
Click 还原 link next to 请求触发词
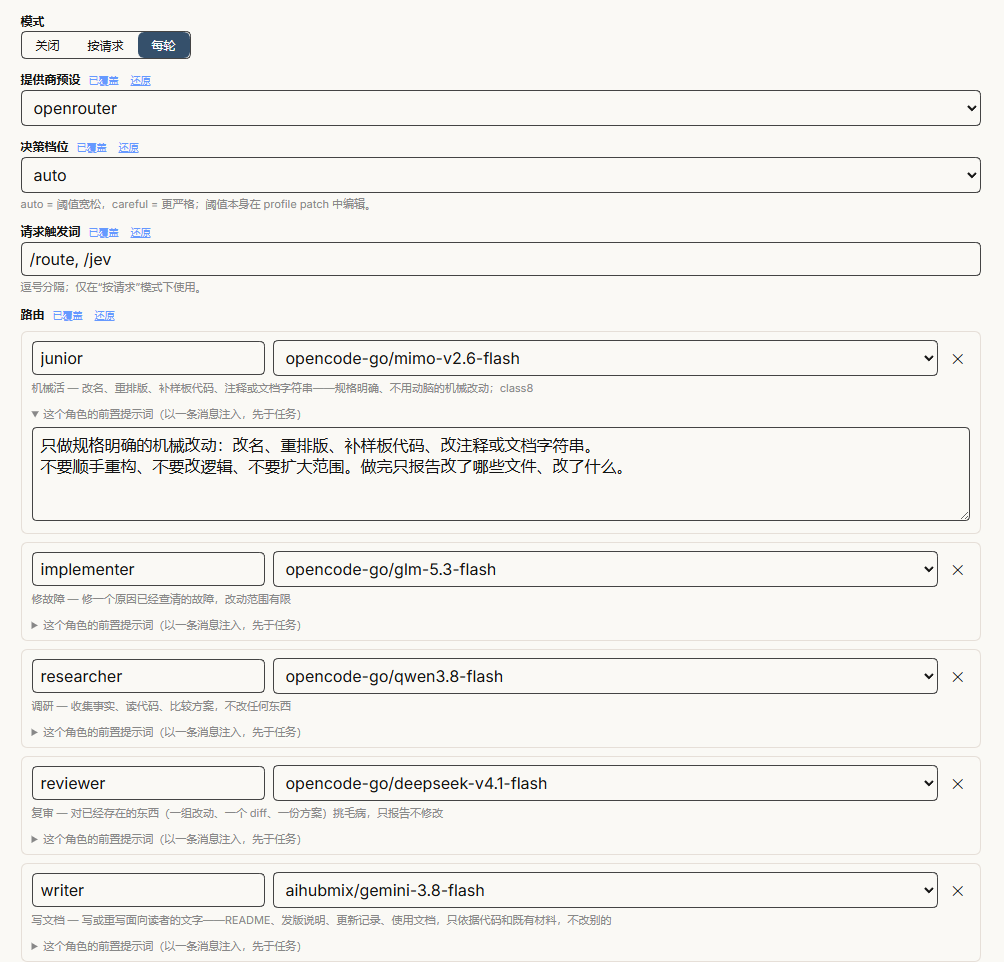[140, 232]
